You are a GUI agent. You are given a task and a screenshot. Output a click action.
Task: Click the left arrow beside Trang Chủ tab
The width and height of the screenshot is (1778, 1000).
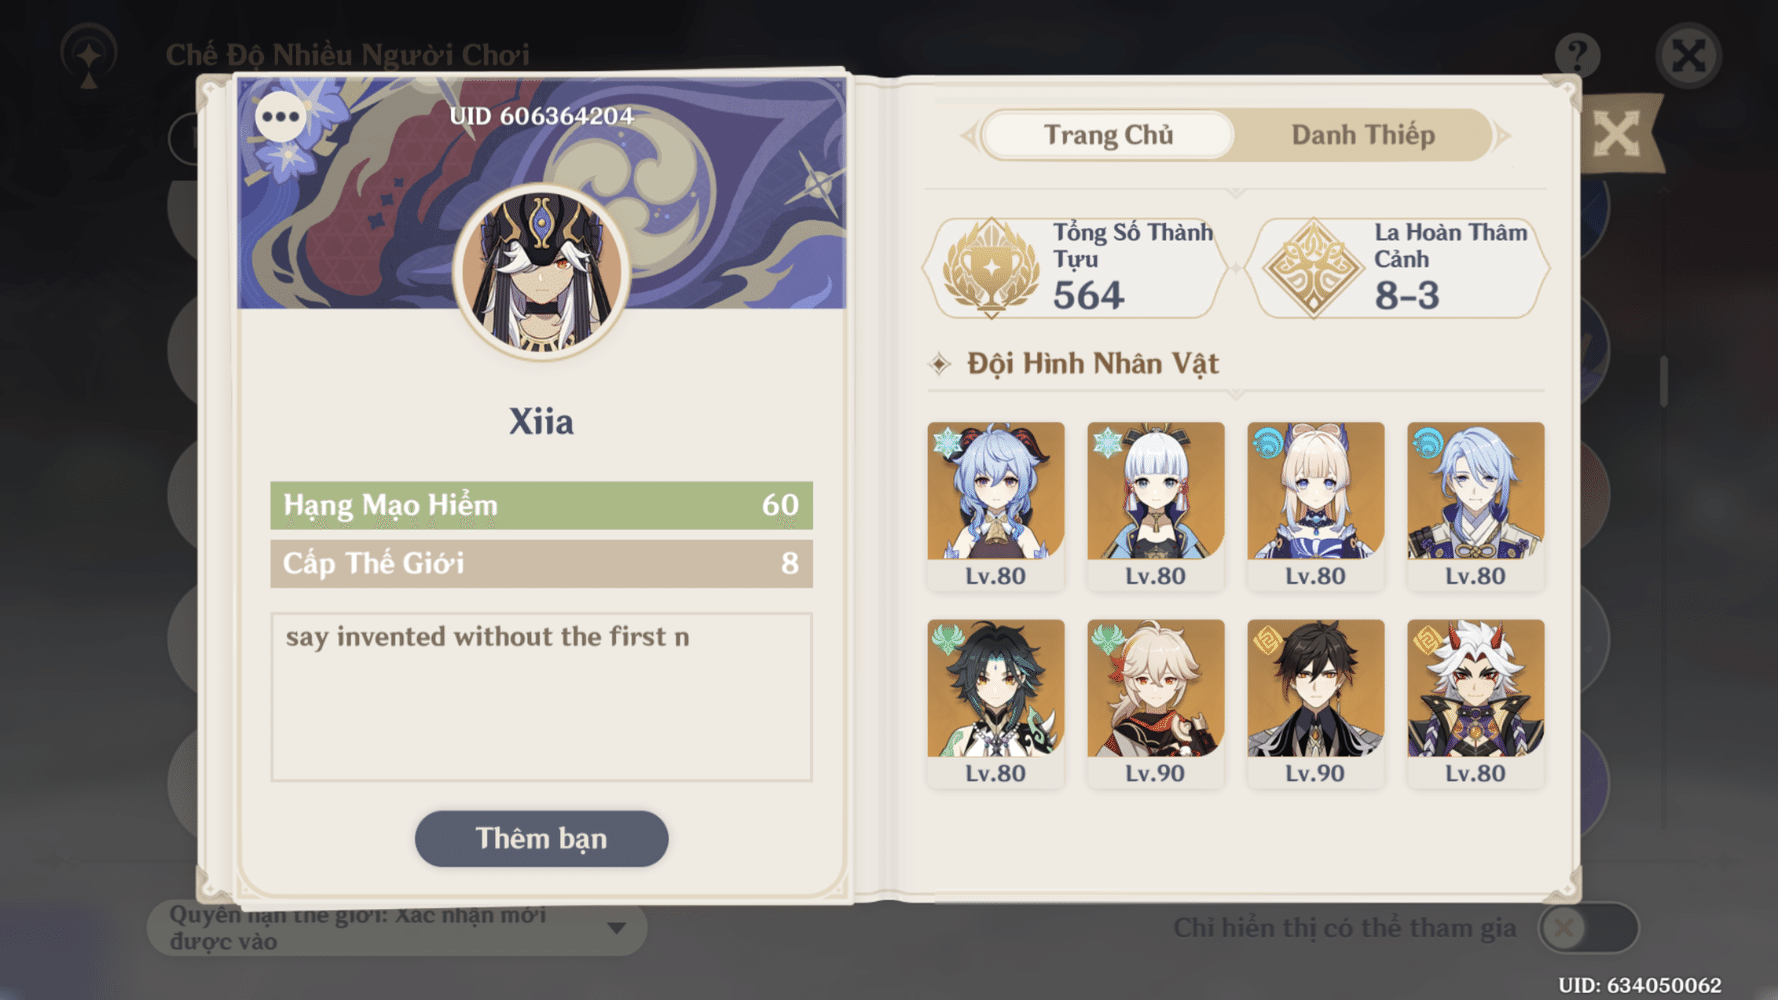point(968,135)
